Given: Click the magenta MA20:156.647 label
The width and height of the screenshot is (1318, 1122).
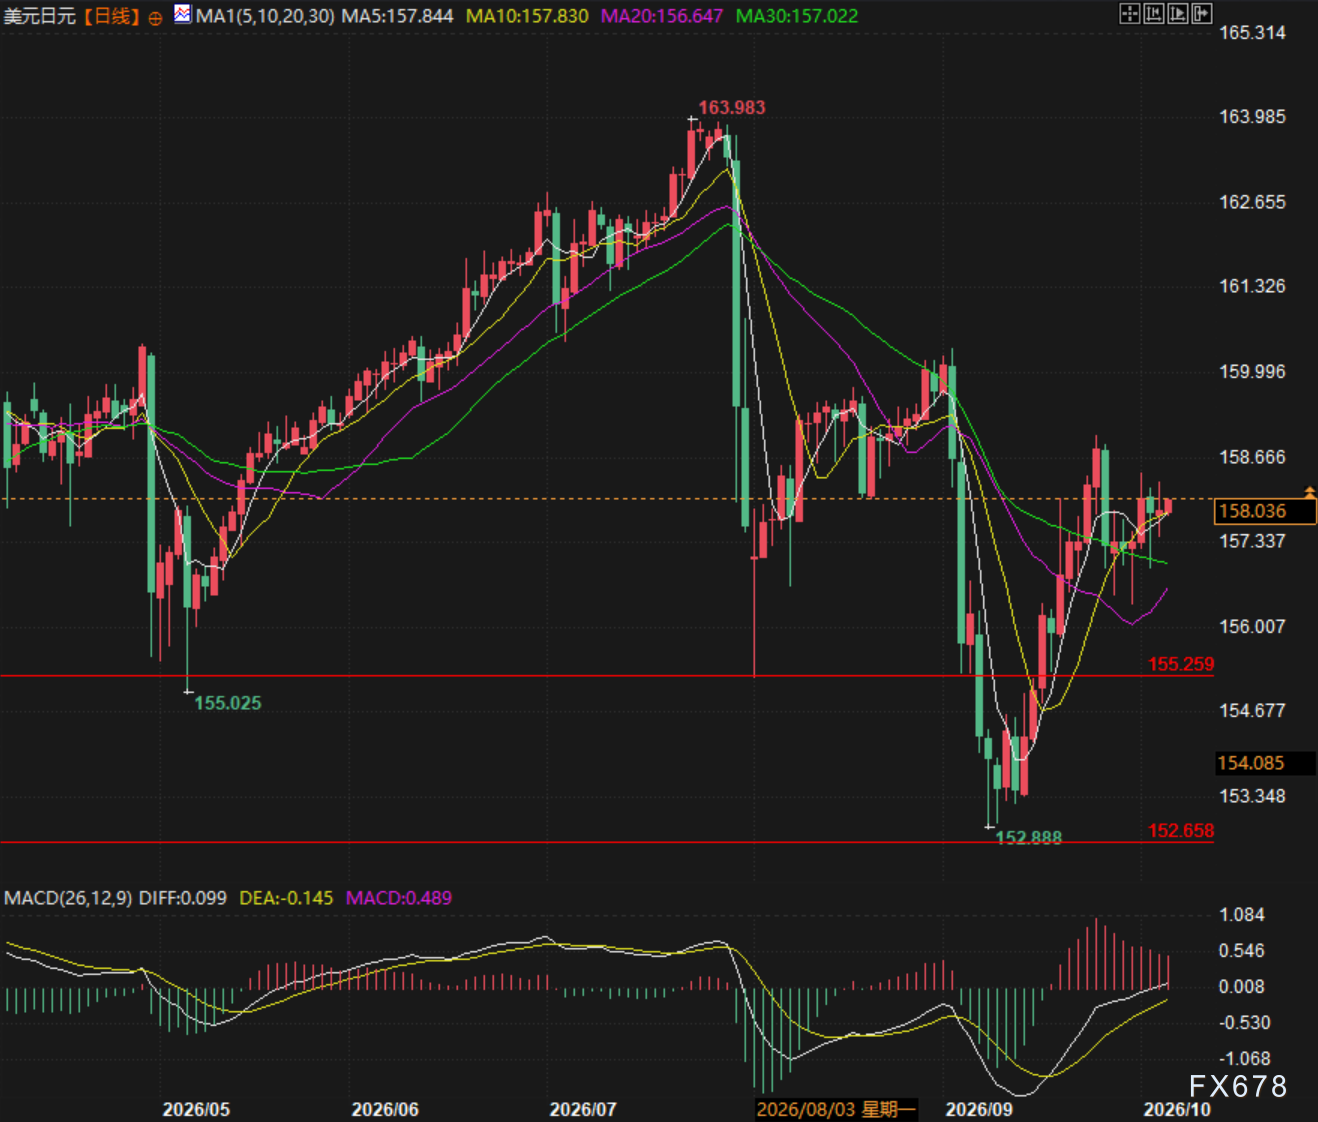Looking at the screenshot, I should [x=662, y=16].
